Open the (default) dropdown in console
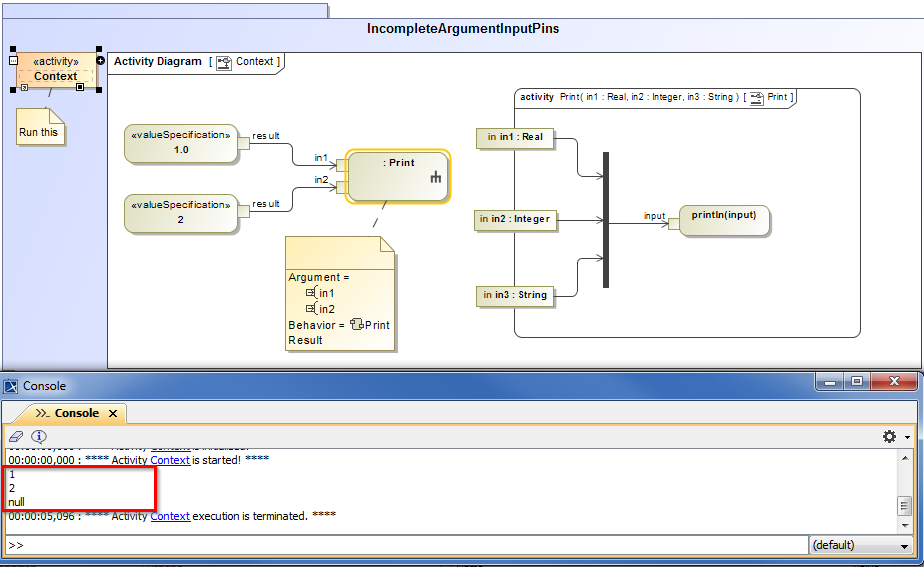 point(860,545)
